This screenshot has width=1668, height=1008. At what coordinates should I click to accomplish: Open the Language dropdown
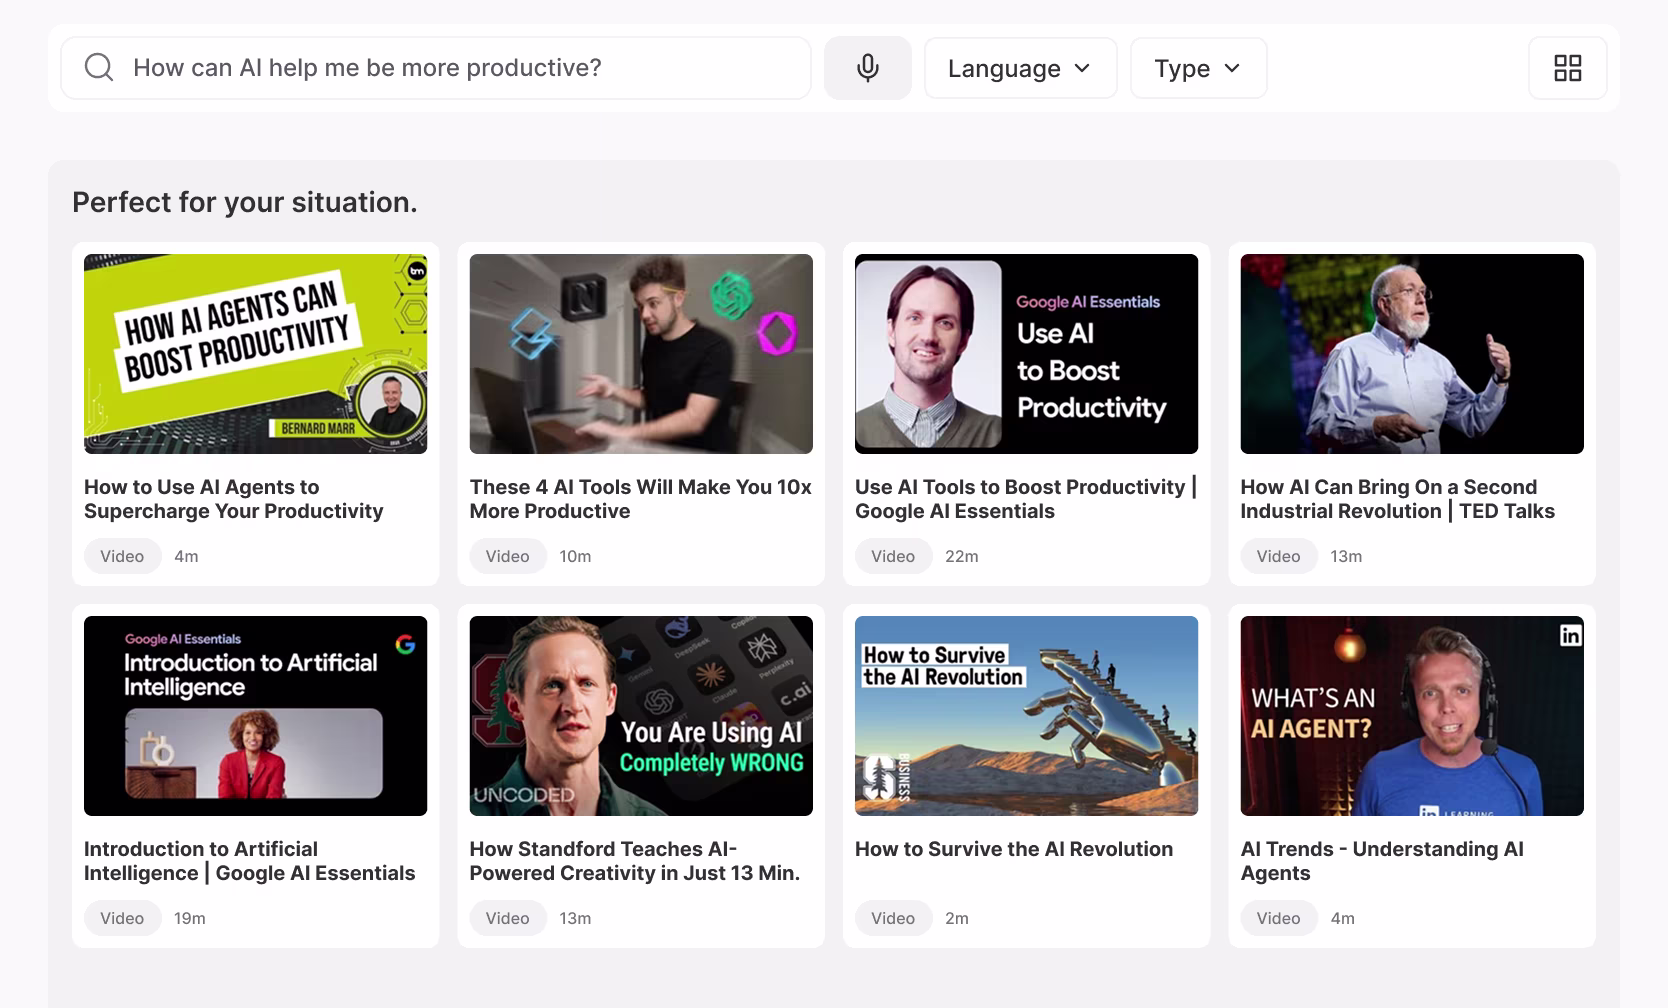click(1020, 68)
